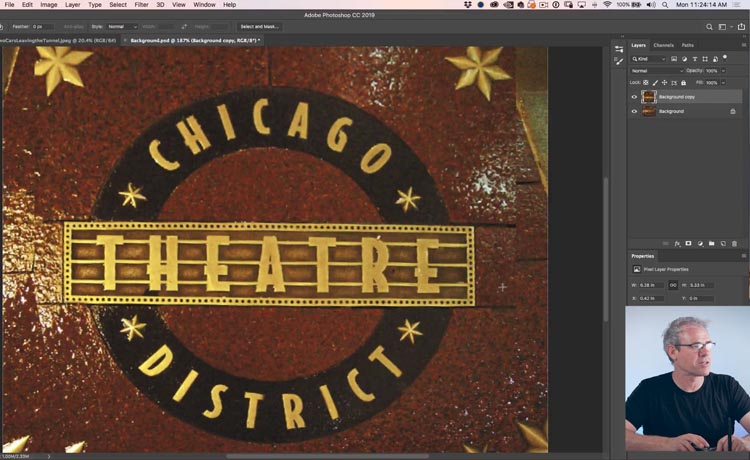Screen dimensions: 750x460
Task: Create a new adjustment layer icon
Action: click(x=700, y=243)
